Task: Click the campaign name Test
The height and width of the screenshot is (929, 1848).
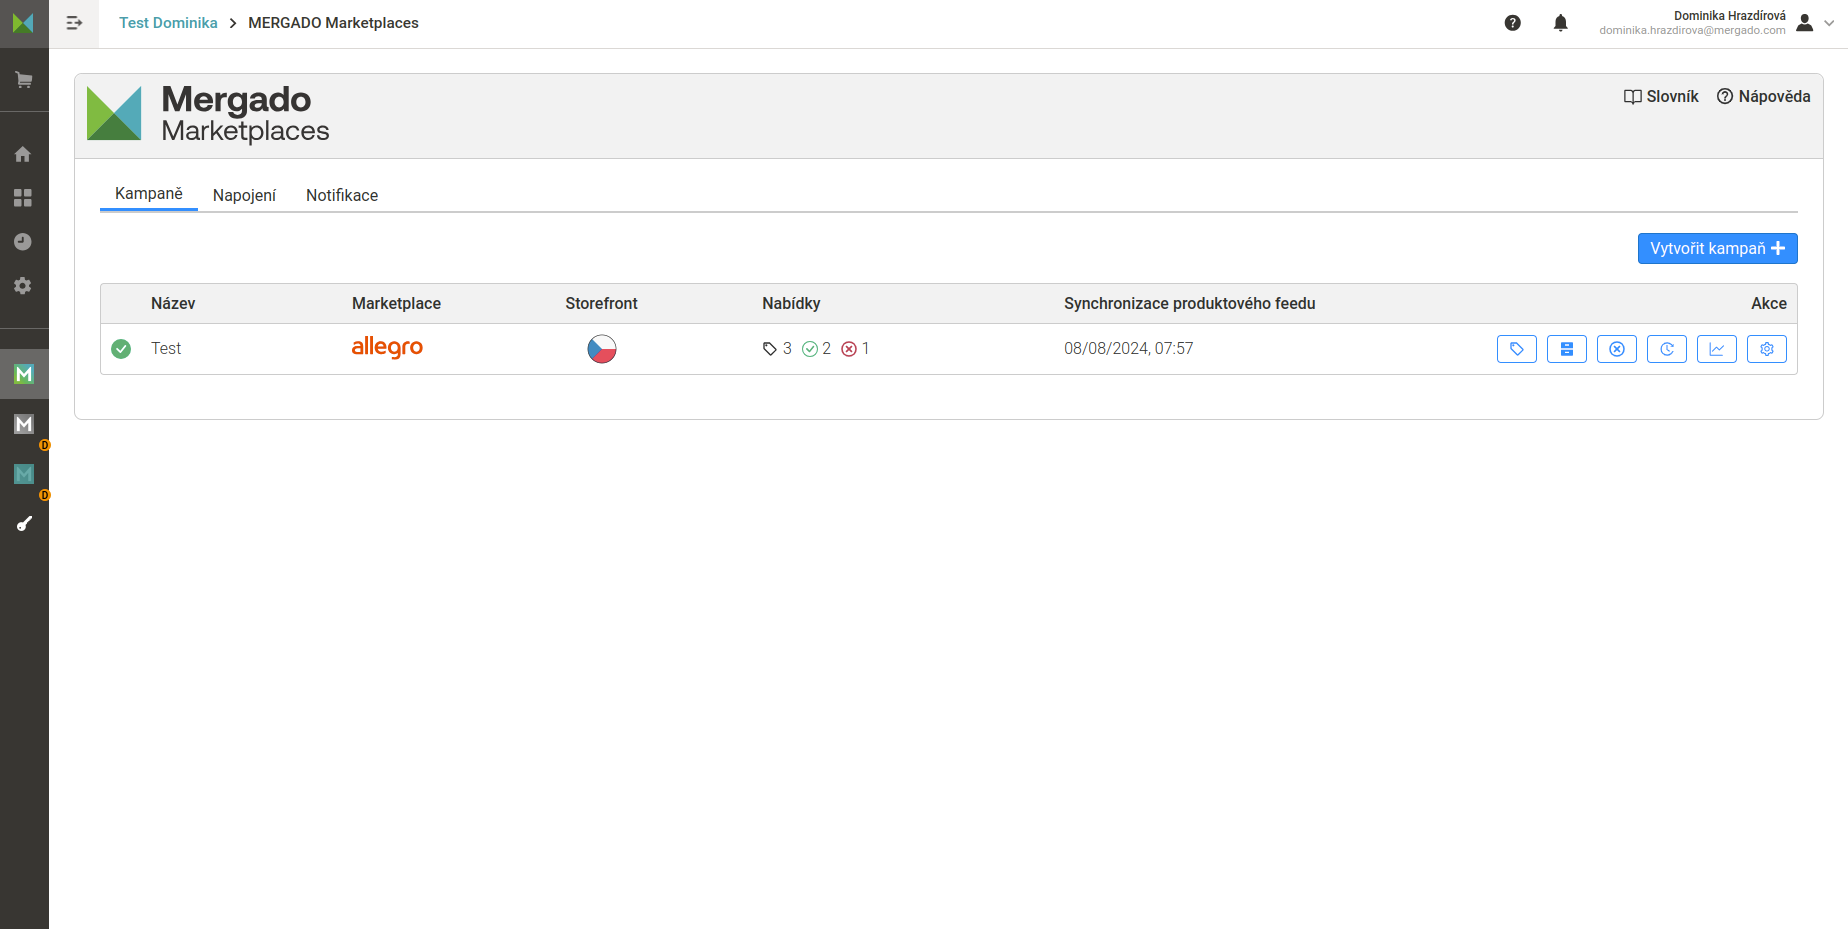Action: point(166,349)
